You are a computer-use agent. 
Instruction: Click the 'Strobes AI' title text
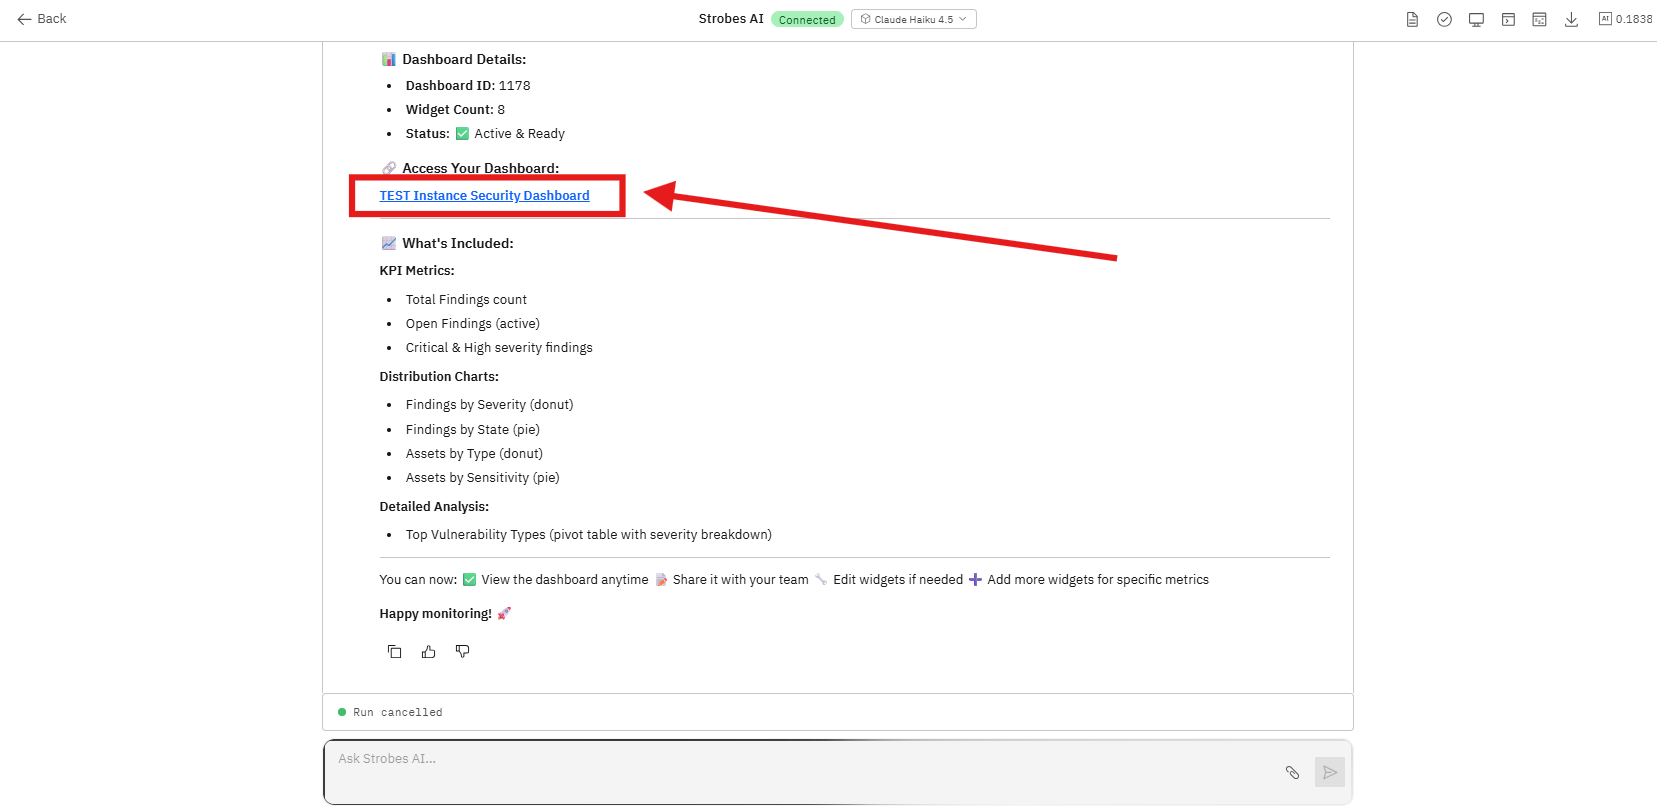click(x=731, y=19)
